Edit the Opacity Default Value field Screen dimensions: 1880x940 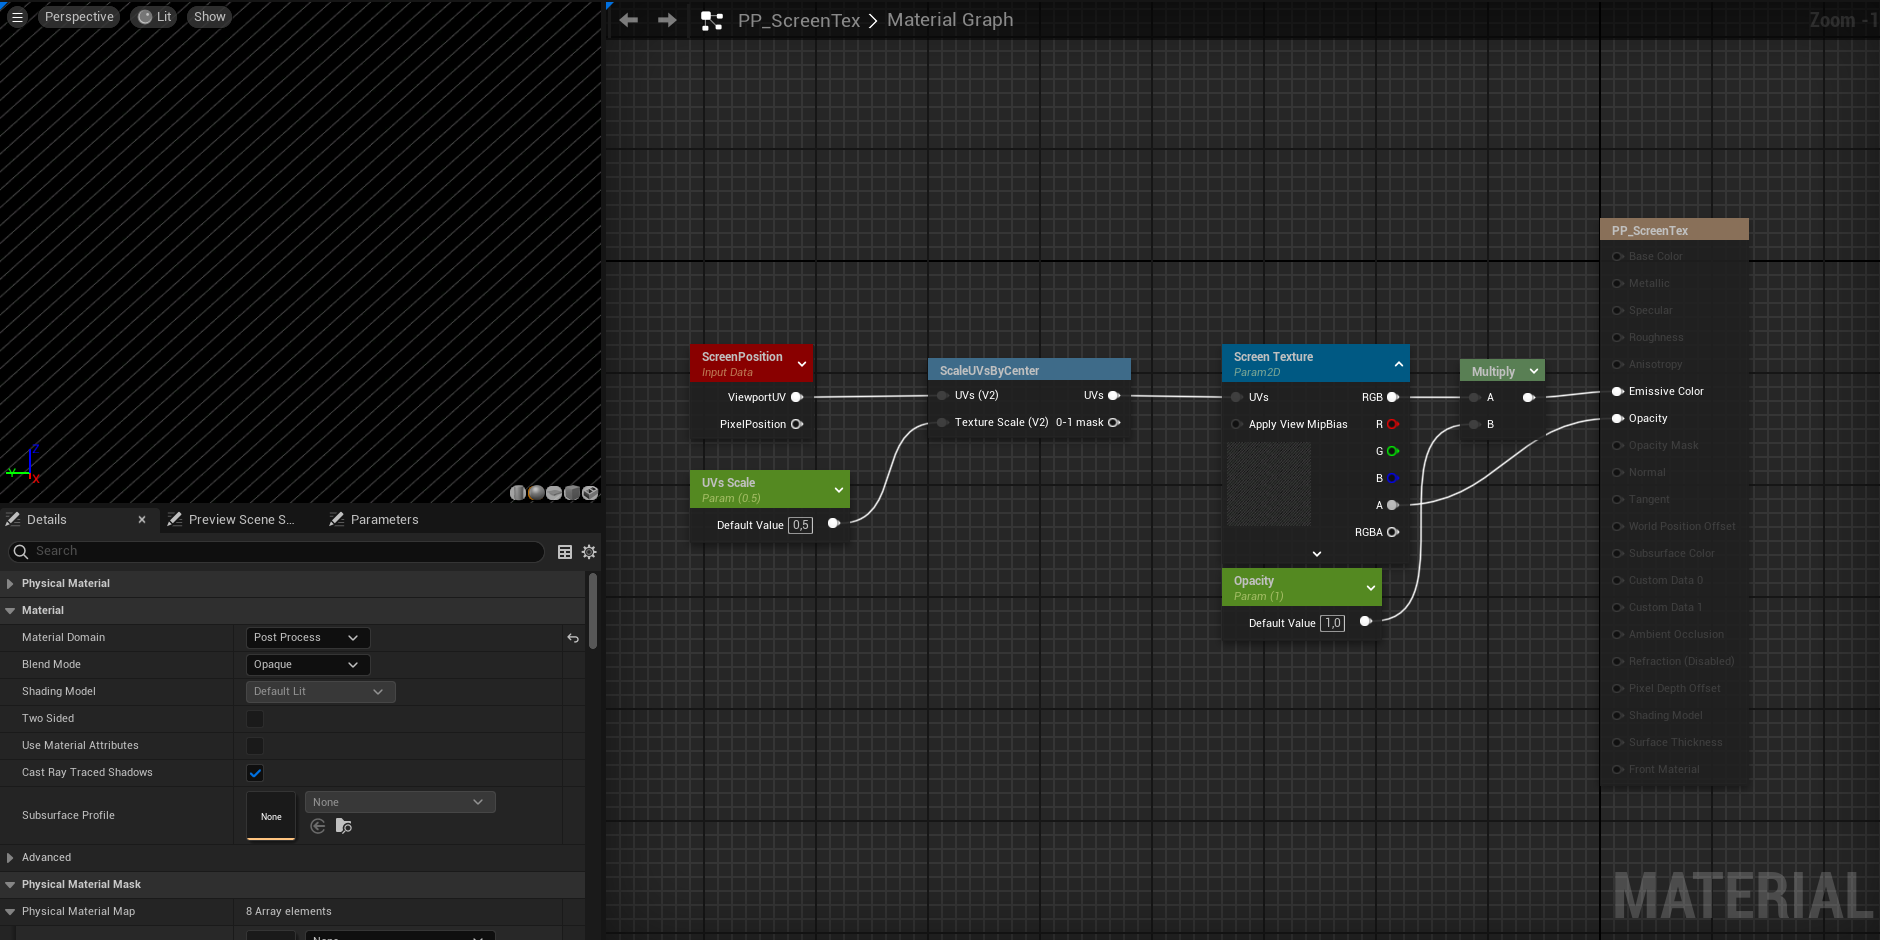(1333, 623)
